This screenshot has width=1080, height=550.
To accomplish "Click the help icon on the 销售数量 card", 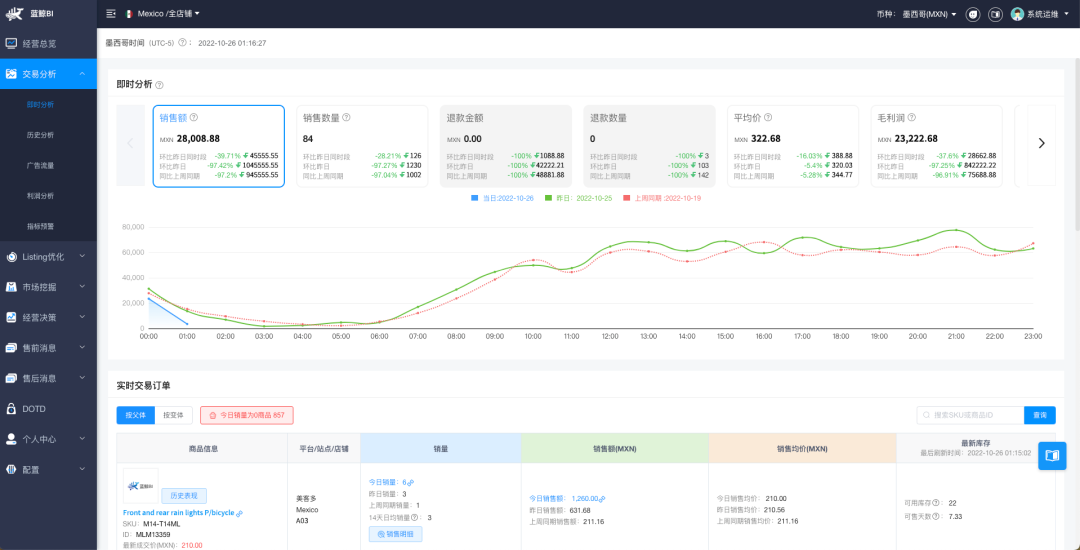I will [x=346, y=118].
